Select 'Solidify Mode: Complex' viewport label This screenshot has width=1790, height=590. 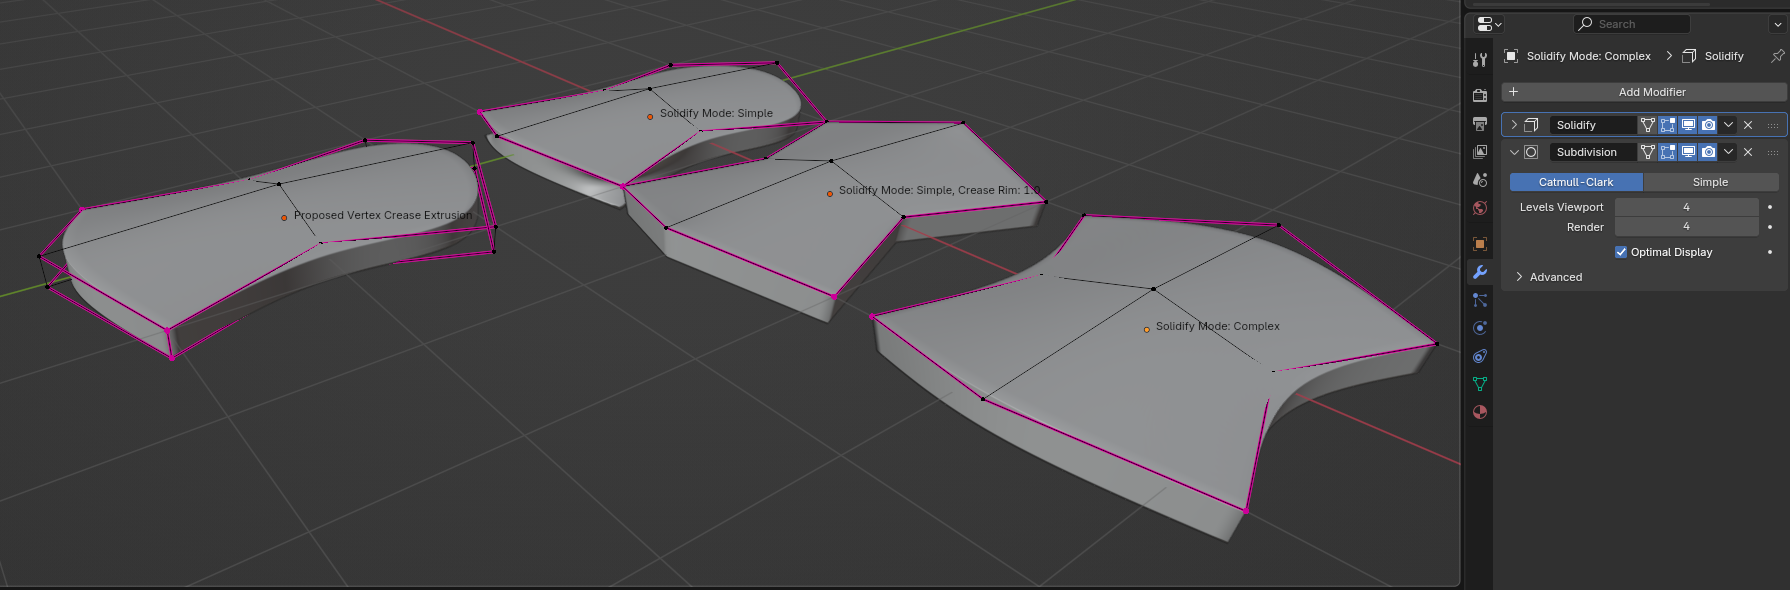pos(1218,326)
